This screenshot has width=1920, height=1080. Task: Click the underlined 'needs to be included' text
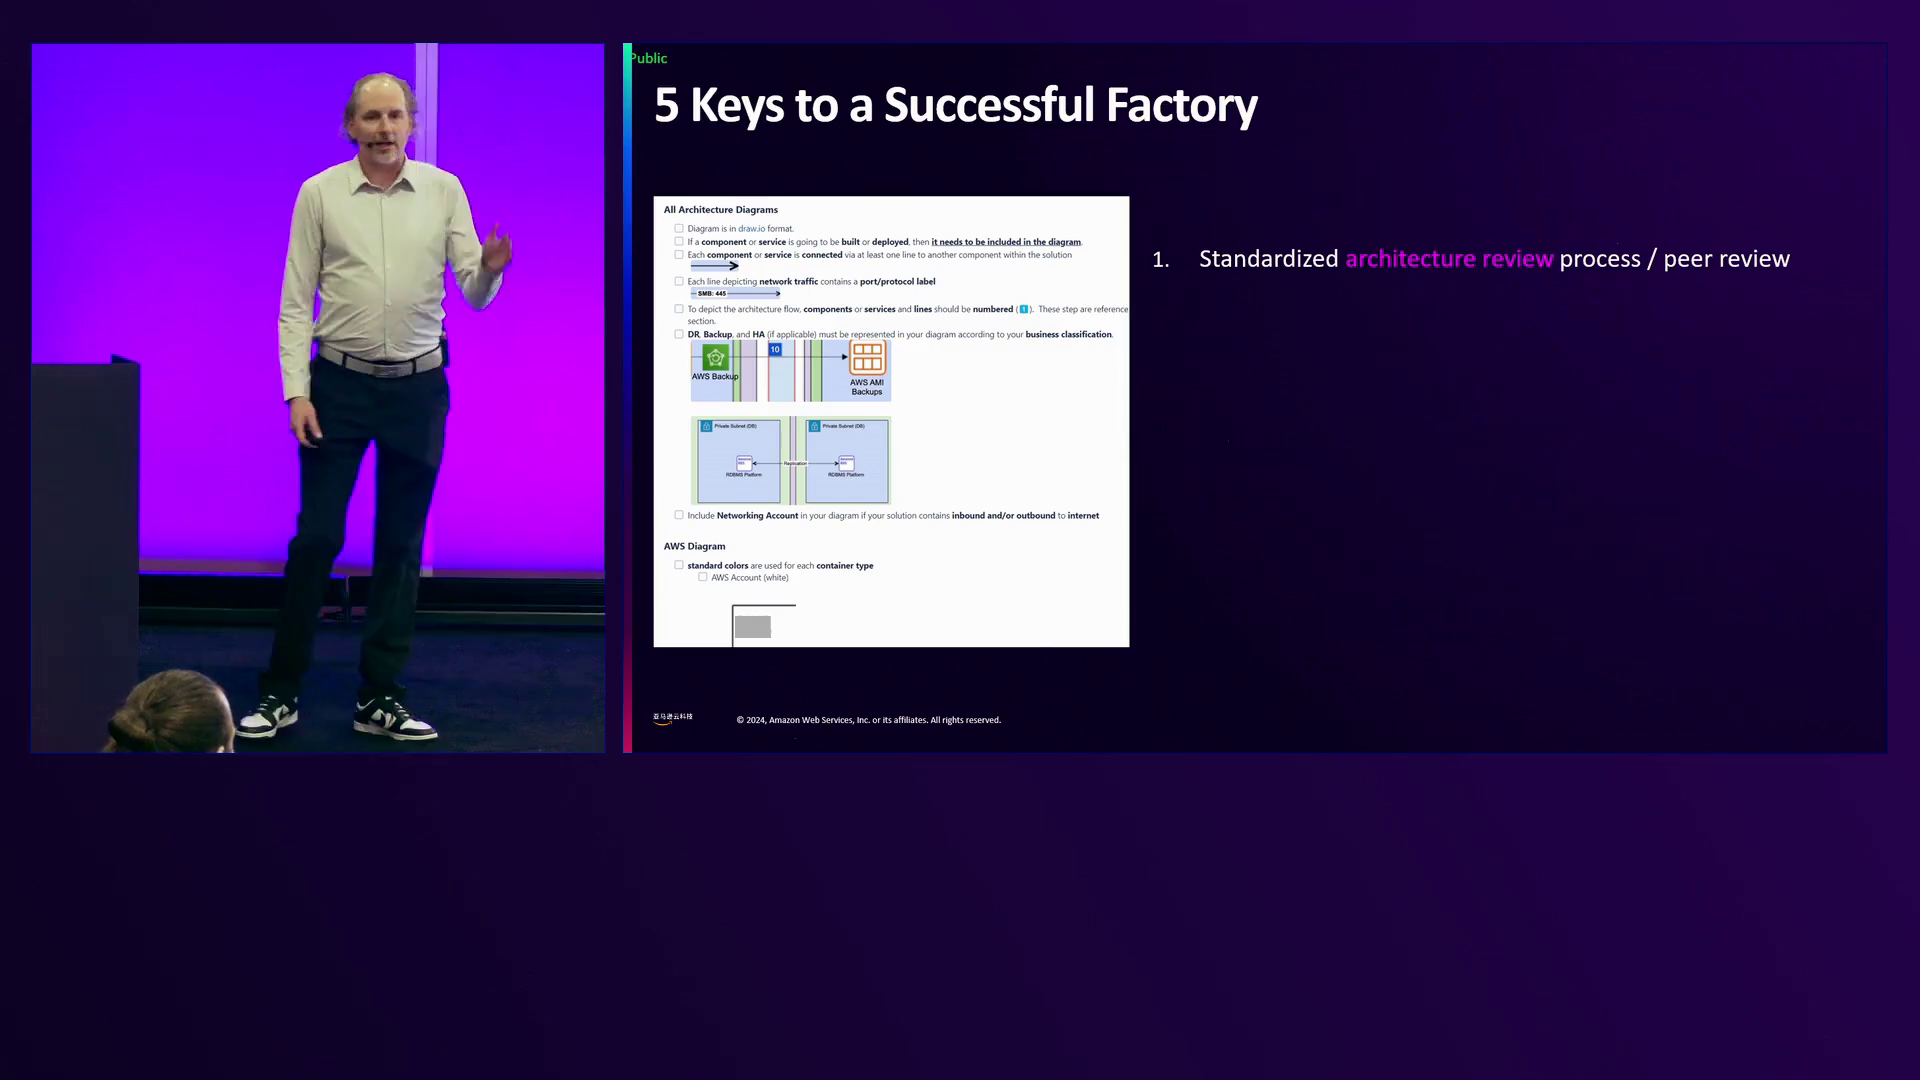point(1005,242)
